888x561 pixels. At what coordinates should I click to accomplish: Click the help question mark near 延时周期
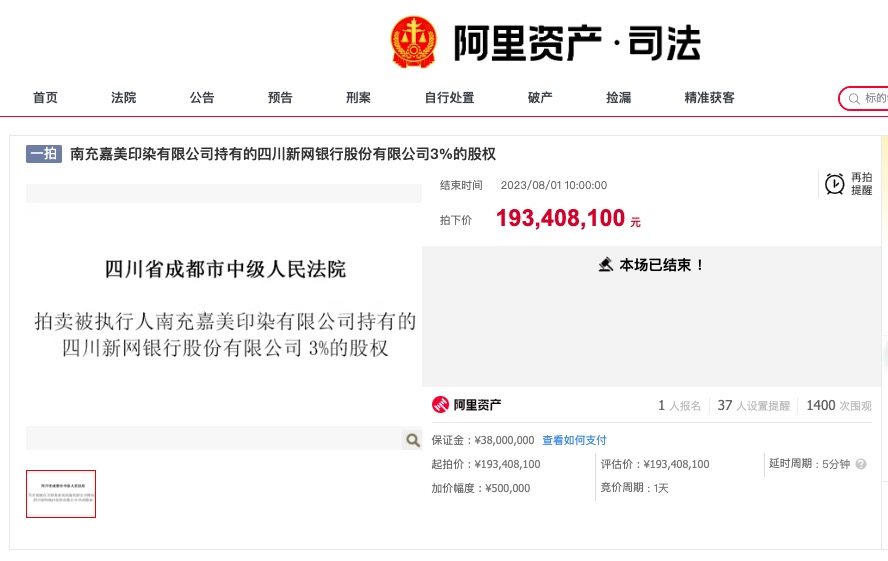pyautogui.click(x=861, y=464)
